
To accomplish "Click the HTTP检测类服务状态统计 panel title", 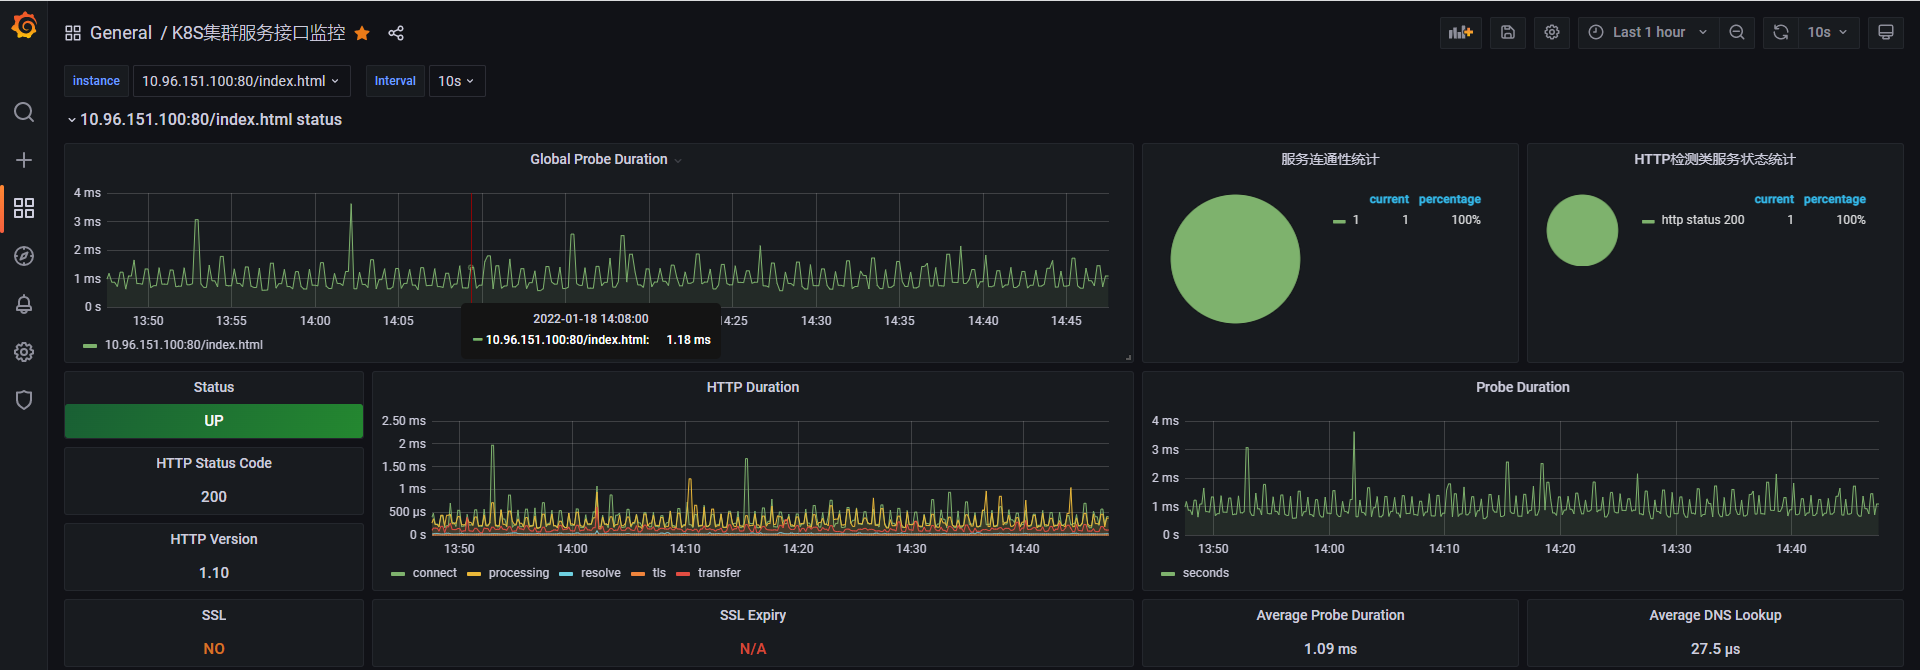I will (1715, 159).
